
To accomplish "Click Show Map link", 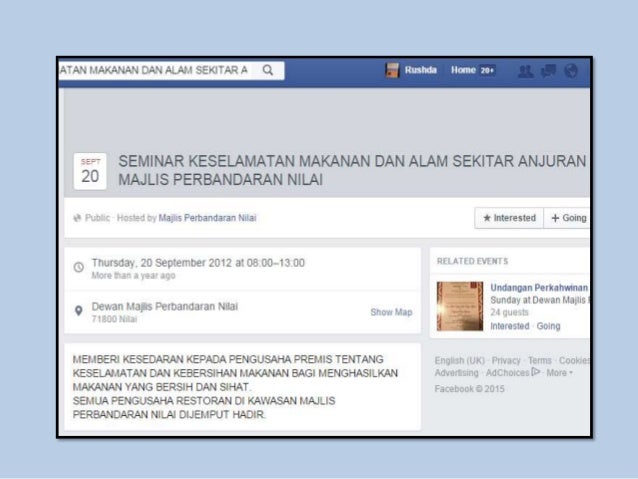I will coord(391,312).
